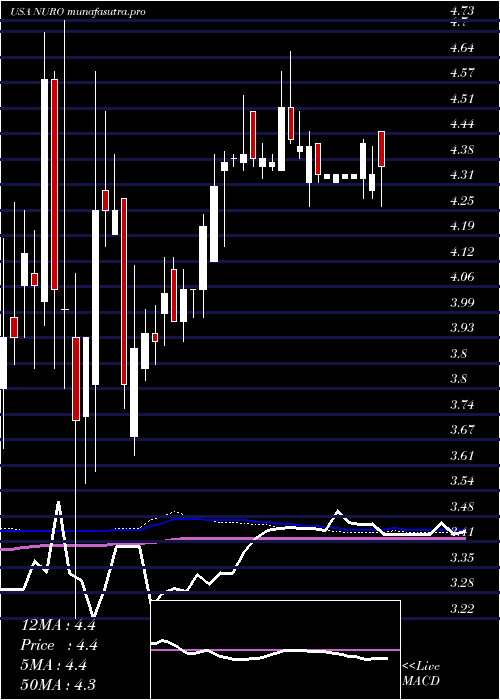Select the 4.44 price axis label
Viewport: 500px width, 700px height.
click(x=461, y=124)
